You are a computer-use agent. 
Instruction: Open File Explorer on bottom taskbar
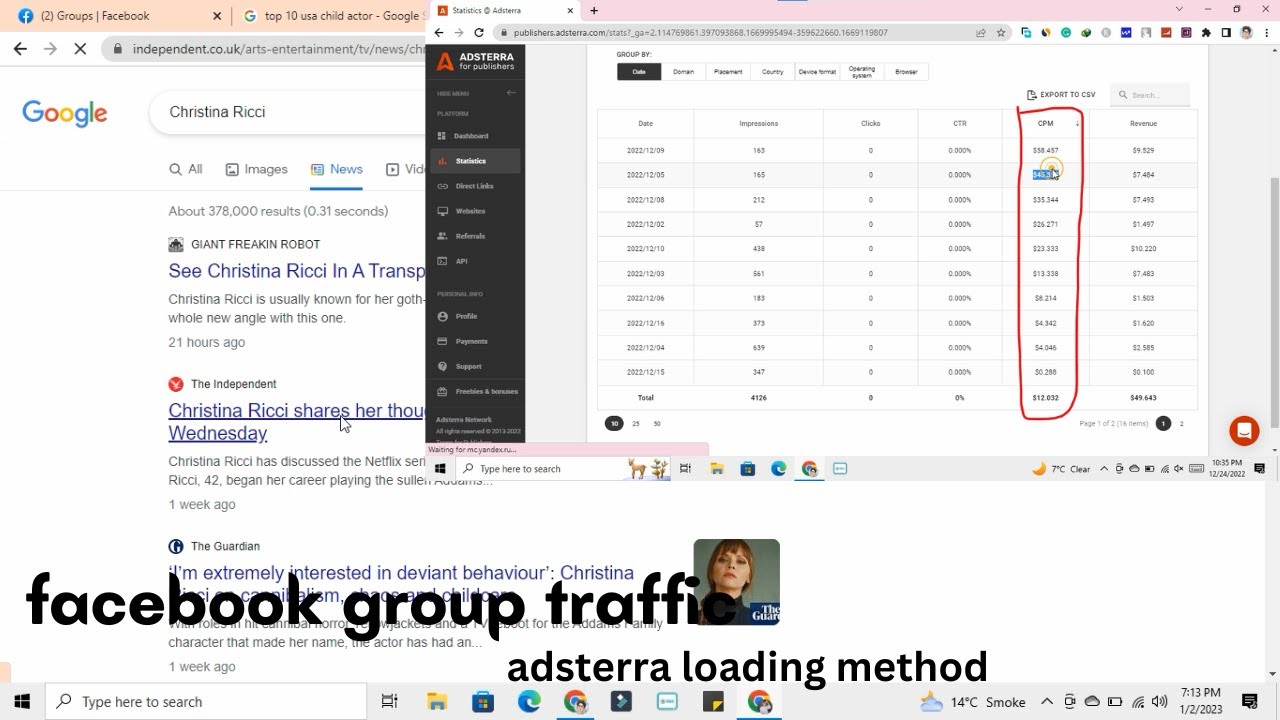(437, 702)
